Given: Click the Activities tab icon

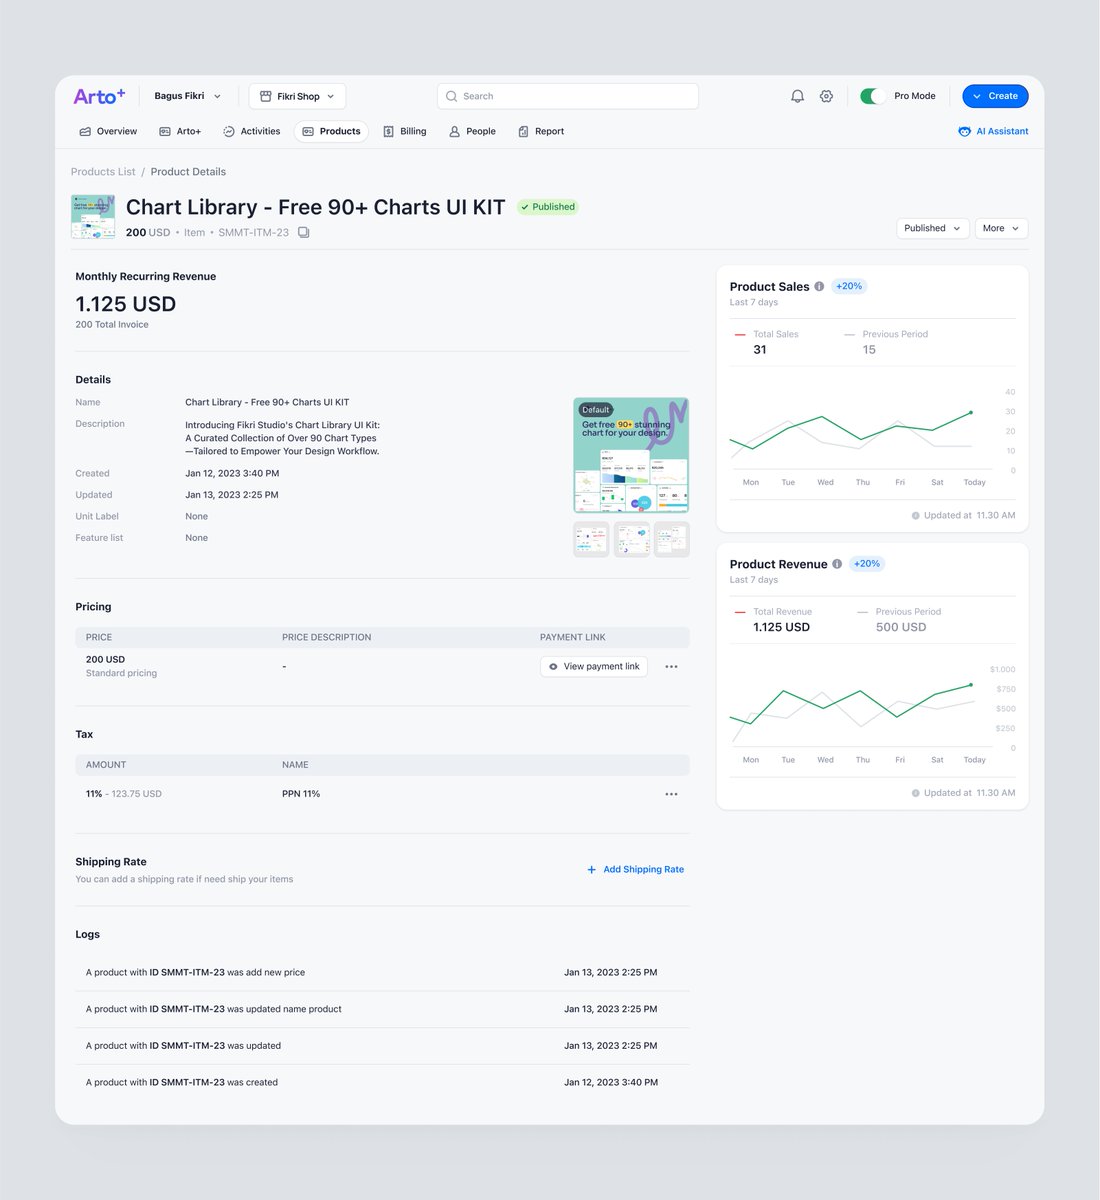Looking at the screenshot, I should point(229,131).
